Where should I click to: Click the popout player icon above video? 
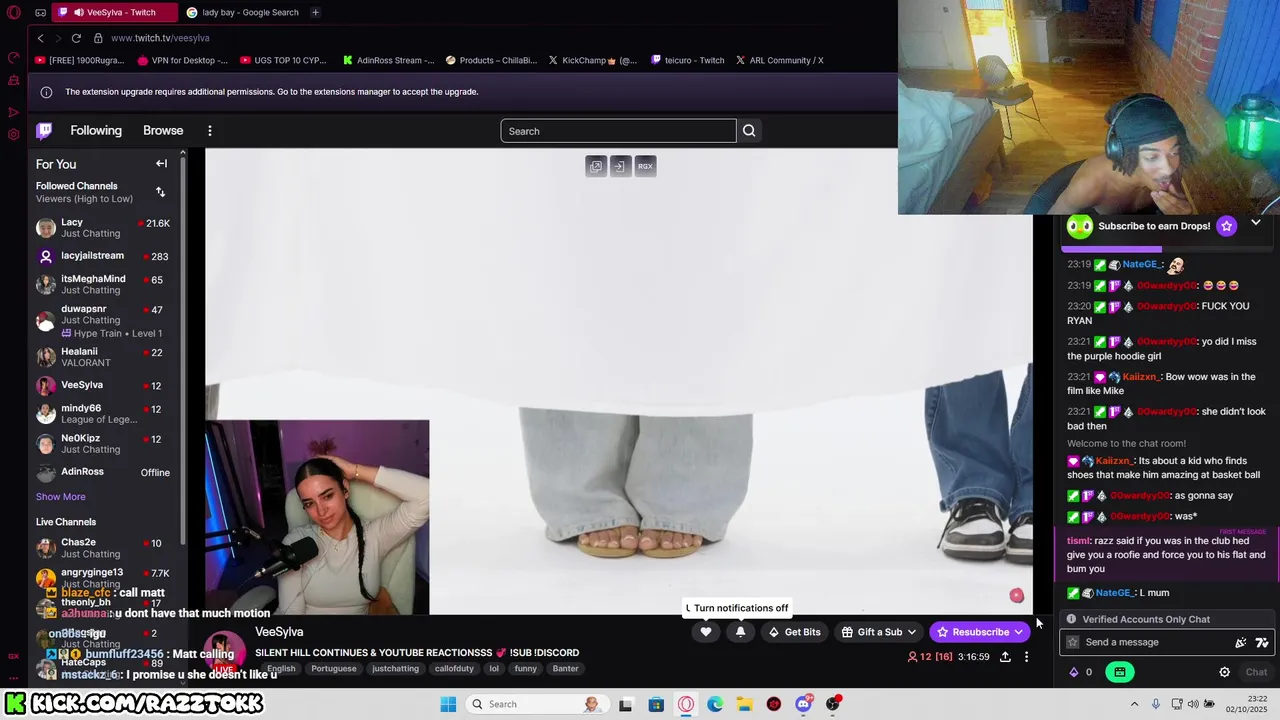point(596,166)
